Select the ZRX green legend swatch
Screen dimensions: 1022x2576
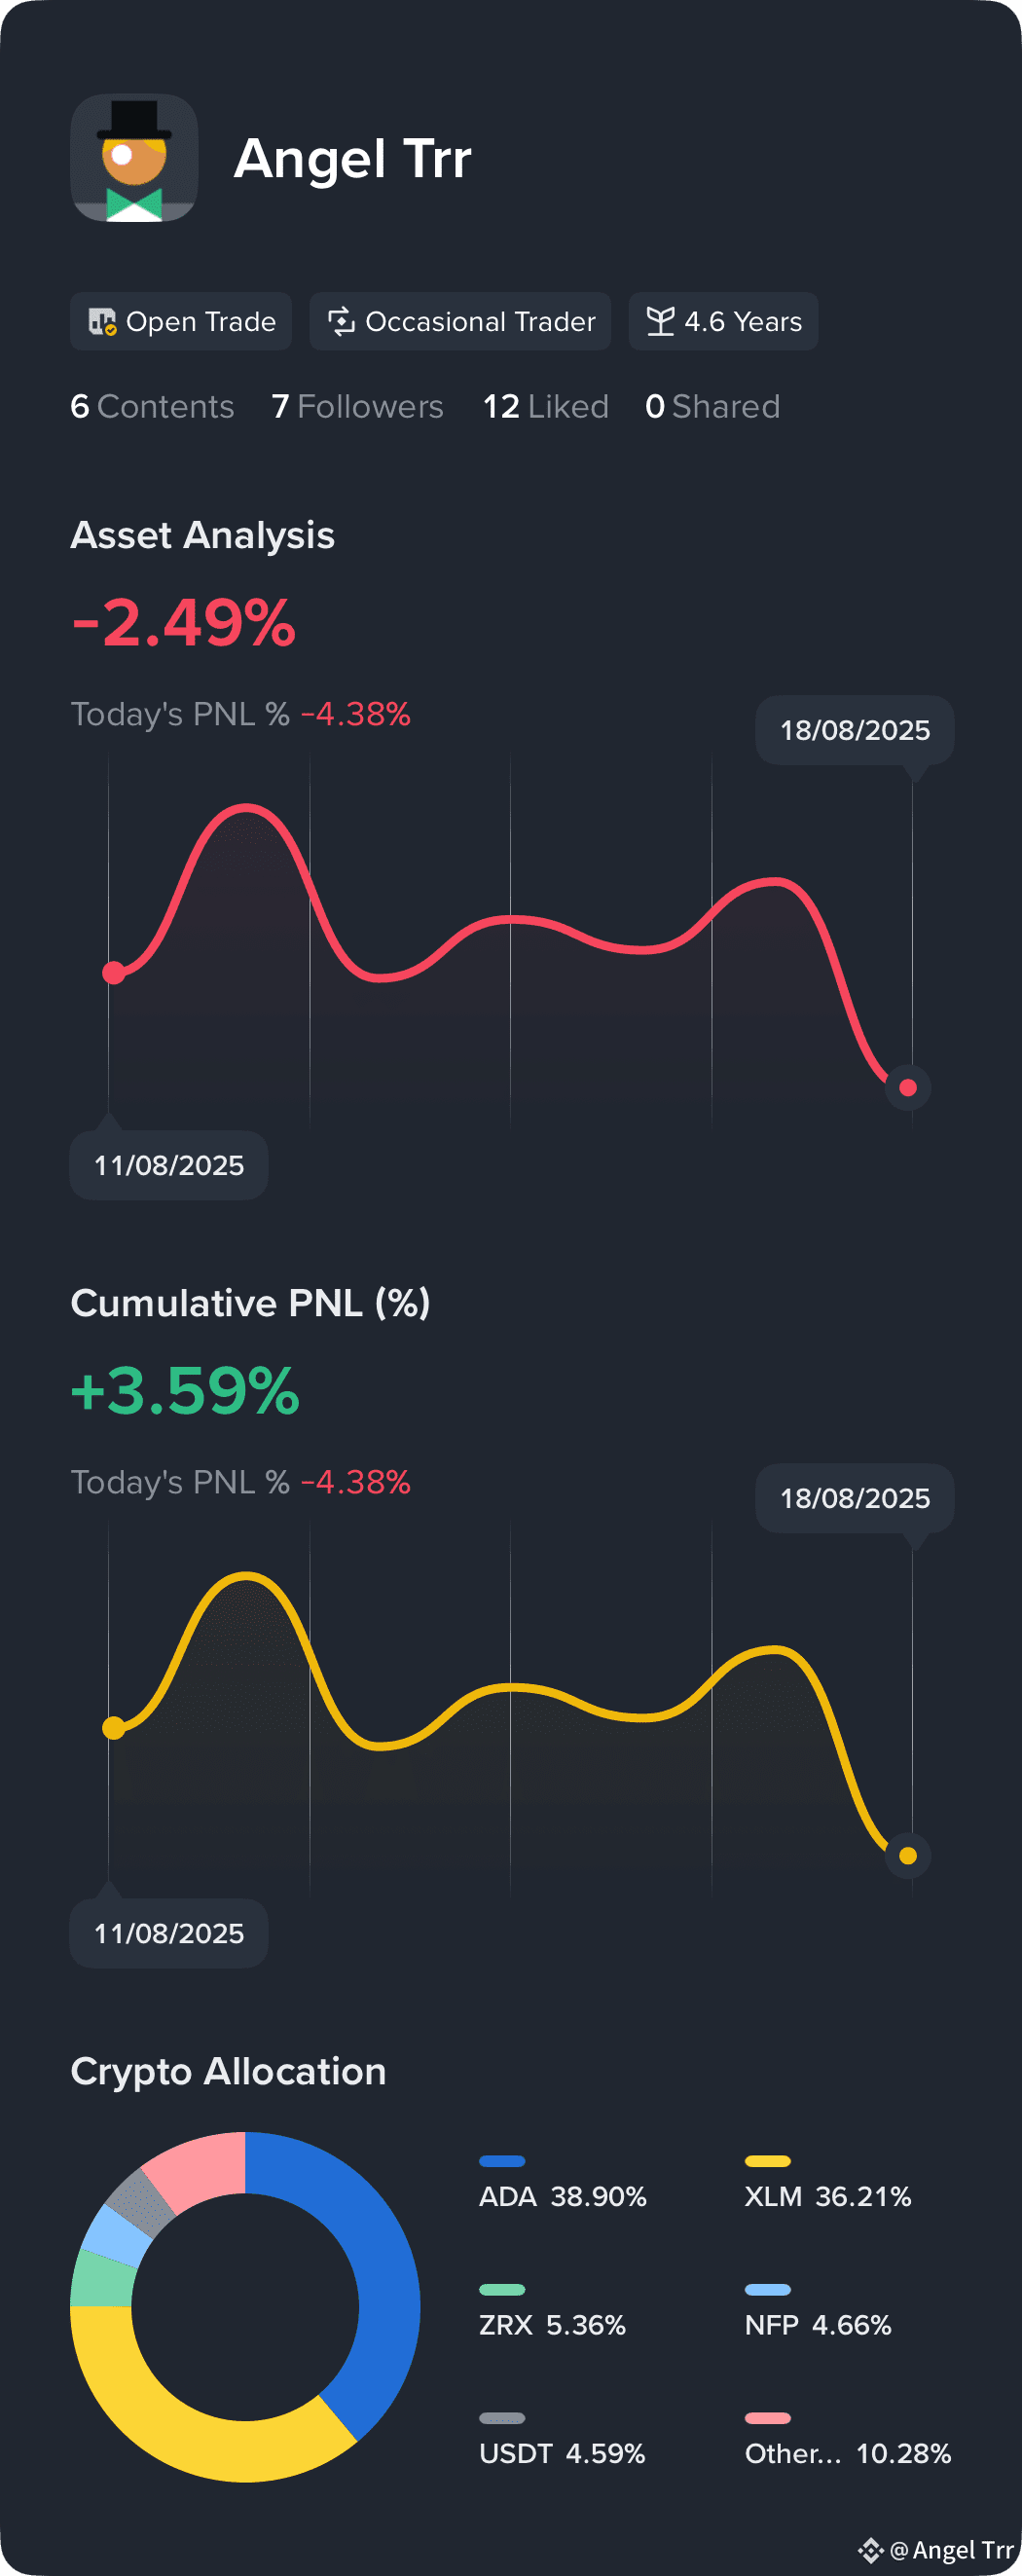tap(502, 2289)
